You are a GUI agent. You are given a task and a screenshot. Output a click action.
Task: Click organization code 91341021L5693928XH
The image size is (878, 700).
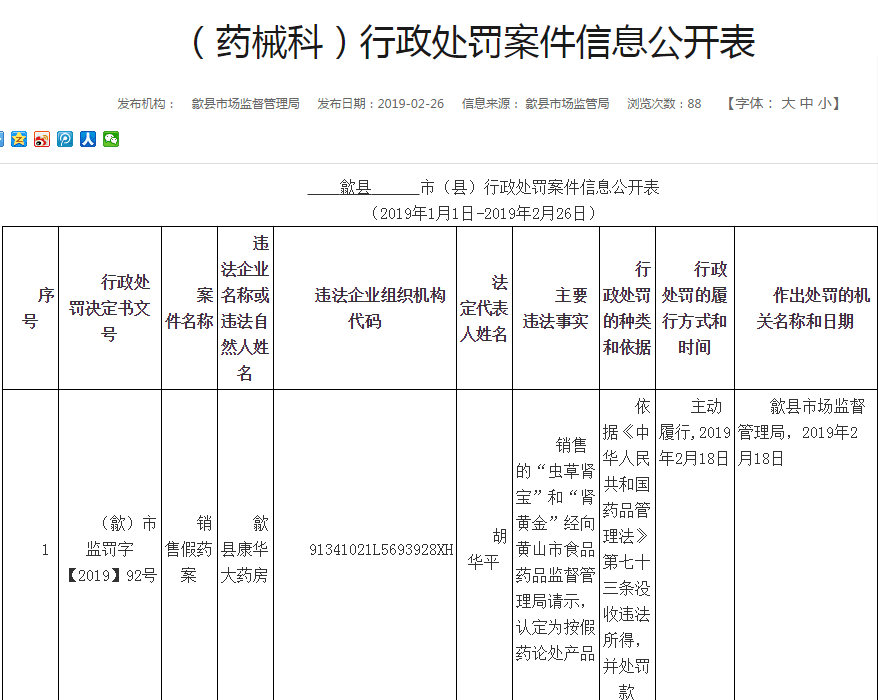[x=381, y=550]
